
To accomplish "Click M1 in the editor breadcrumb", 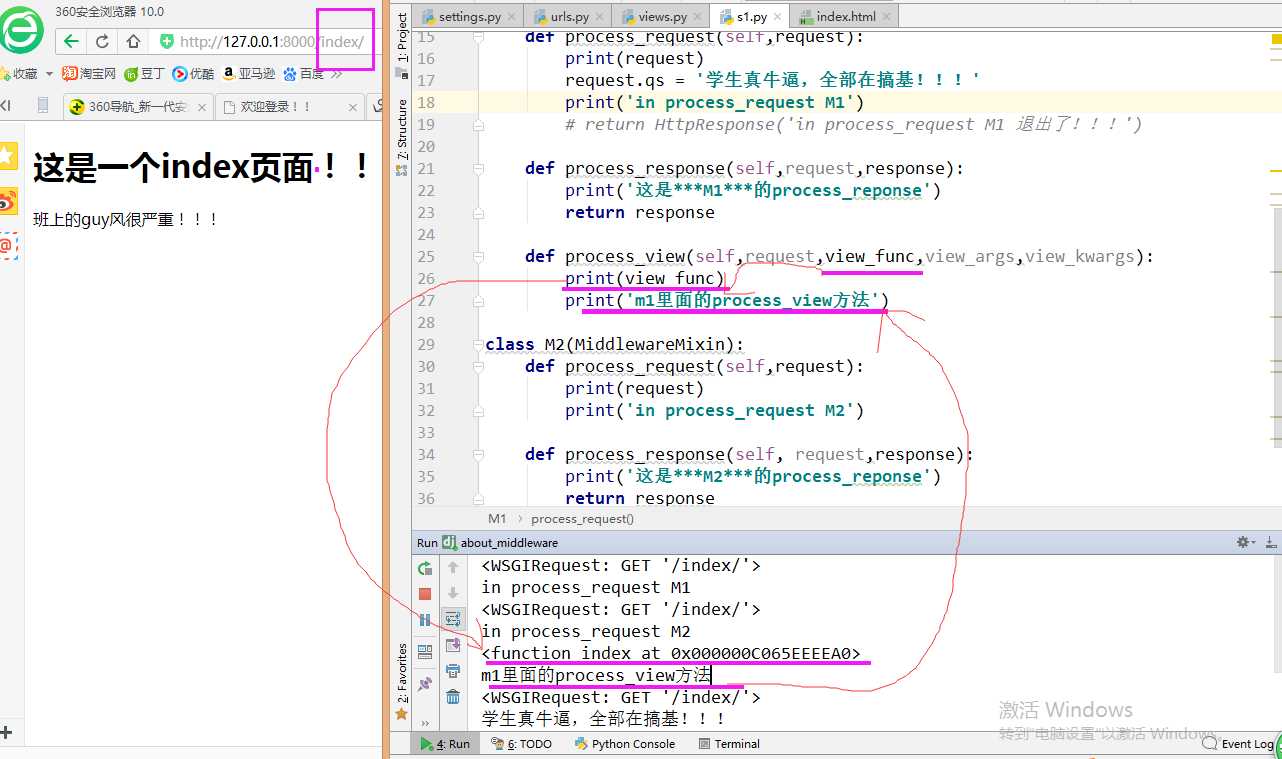I will pos(497,519).
